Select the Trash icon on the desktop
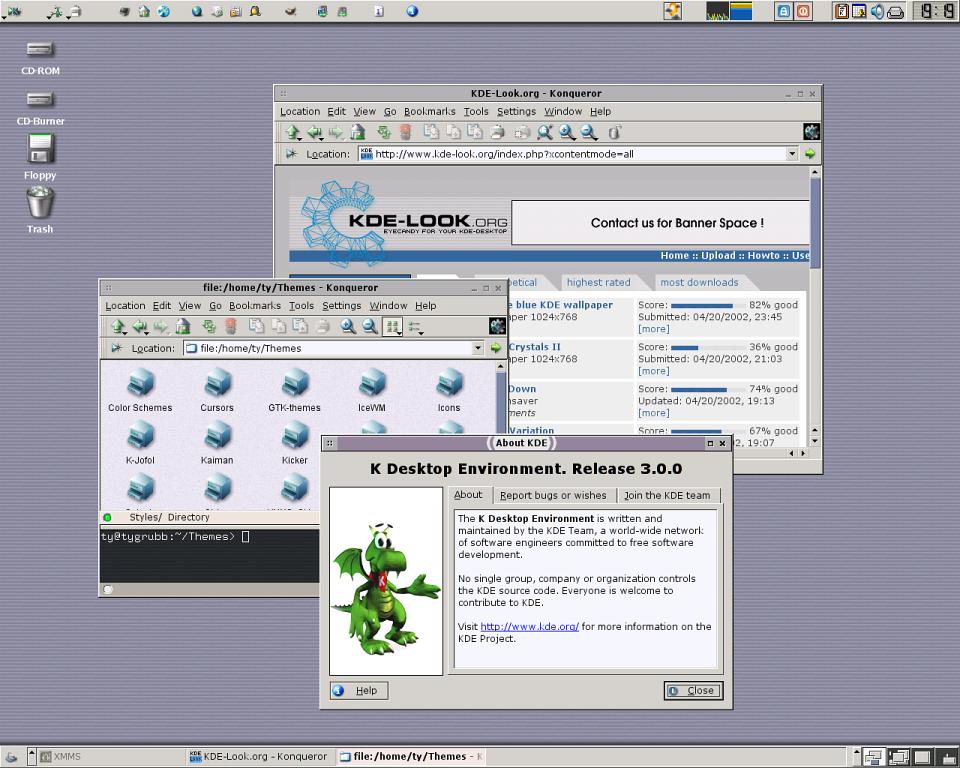This screenshot has width=960, height=768. coord(40,210)
